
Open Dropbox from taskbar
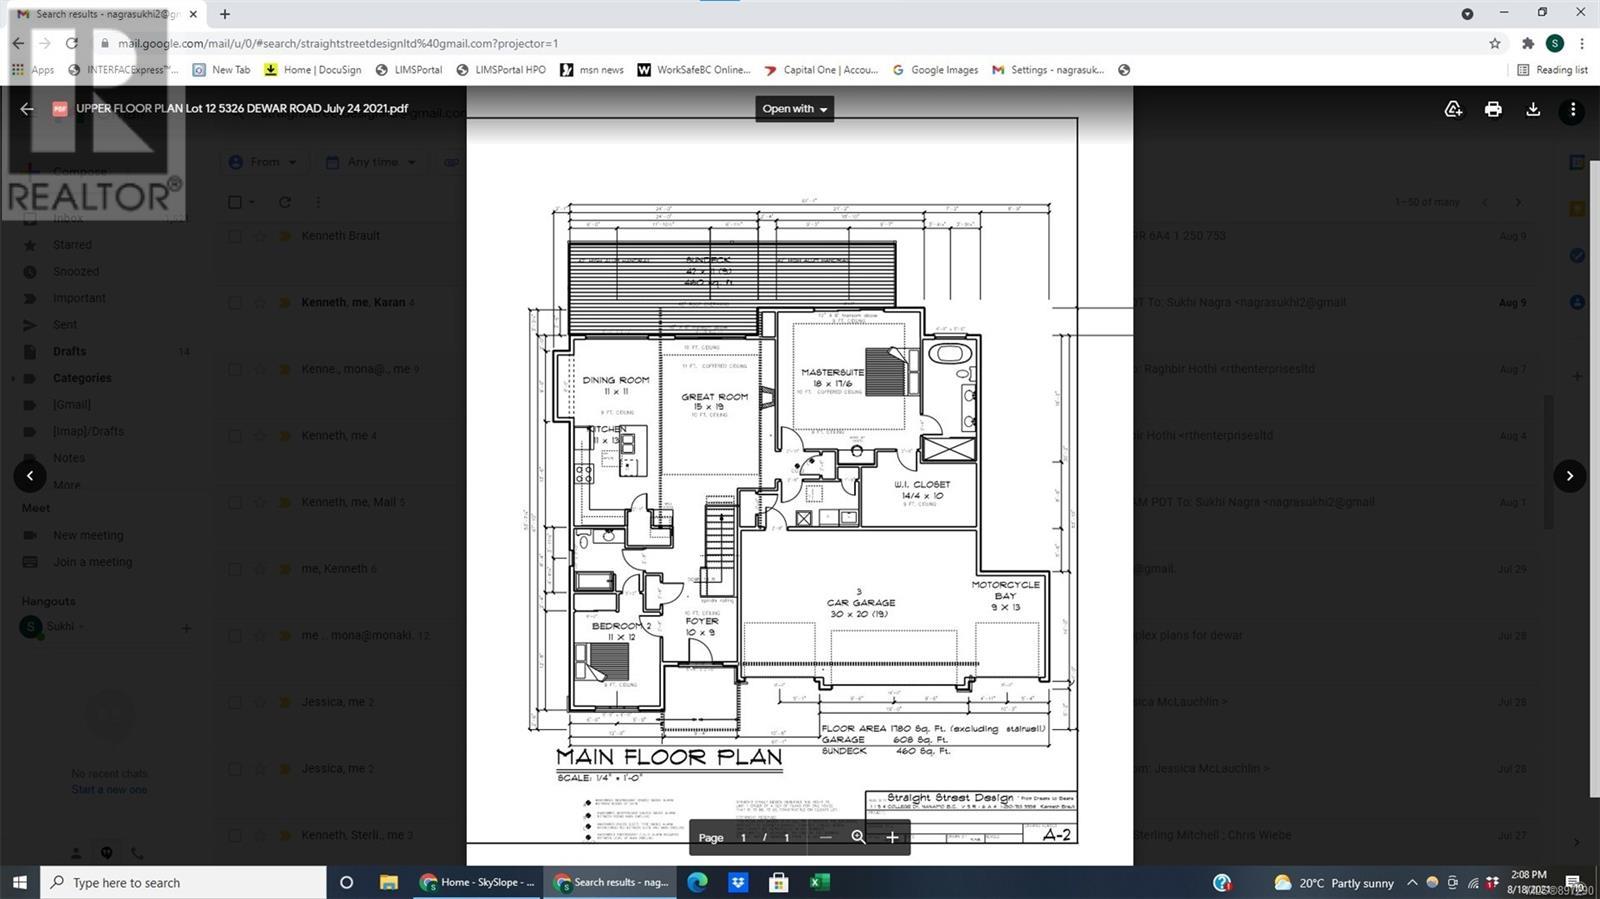[x=738, y=882]
